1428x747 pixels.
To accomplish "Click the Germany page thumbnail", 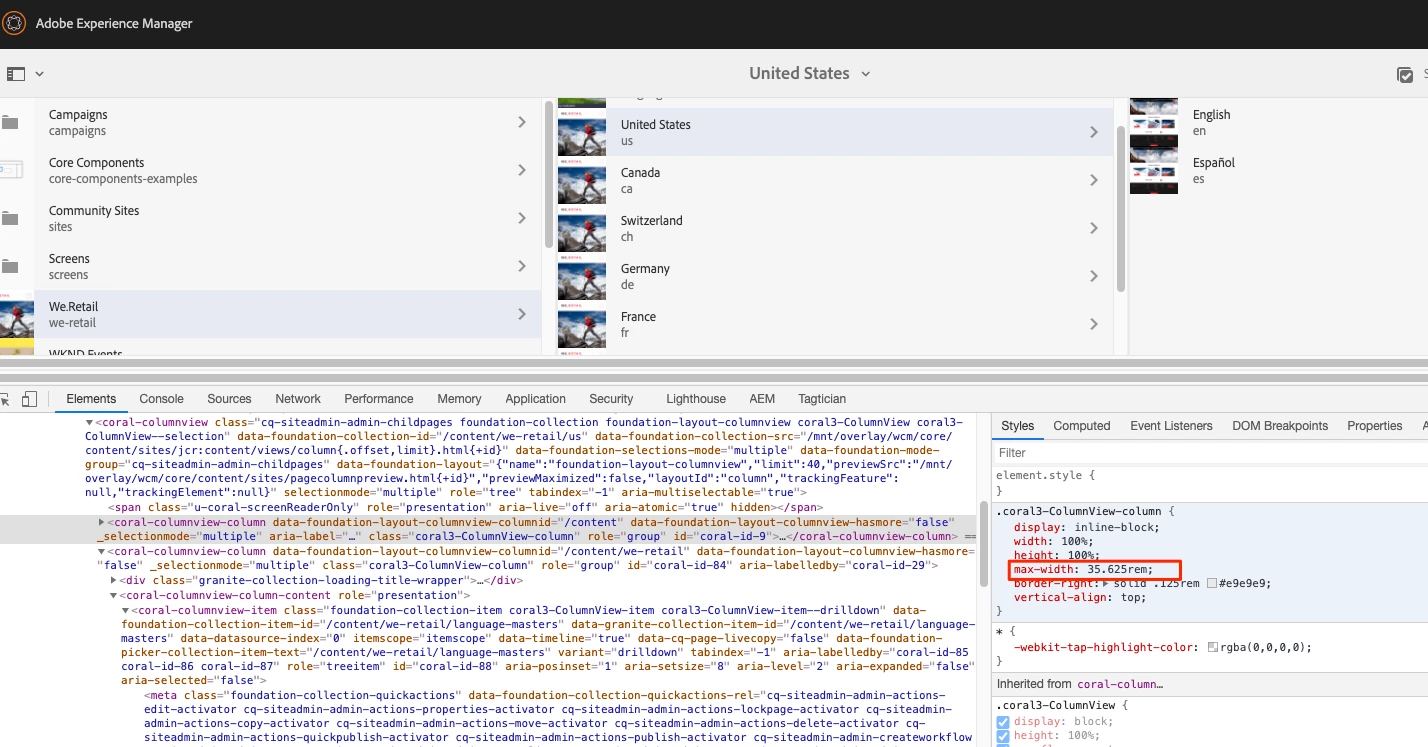I will [x=582, y=277].
